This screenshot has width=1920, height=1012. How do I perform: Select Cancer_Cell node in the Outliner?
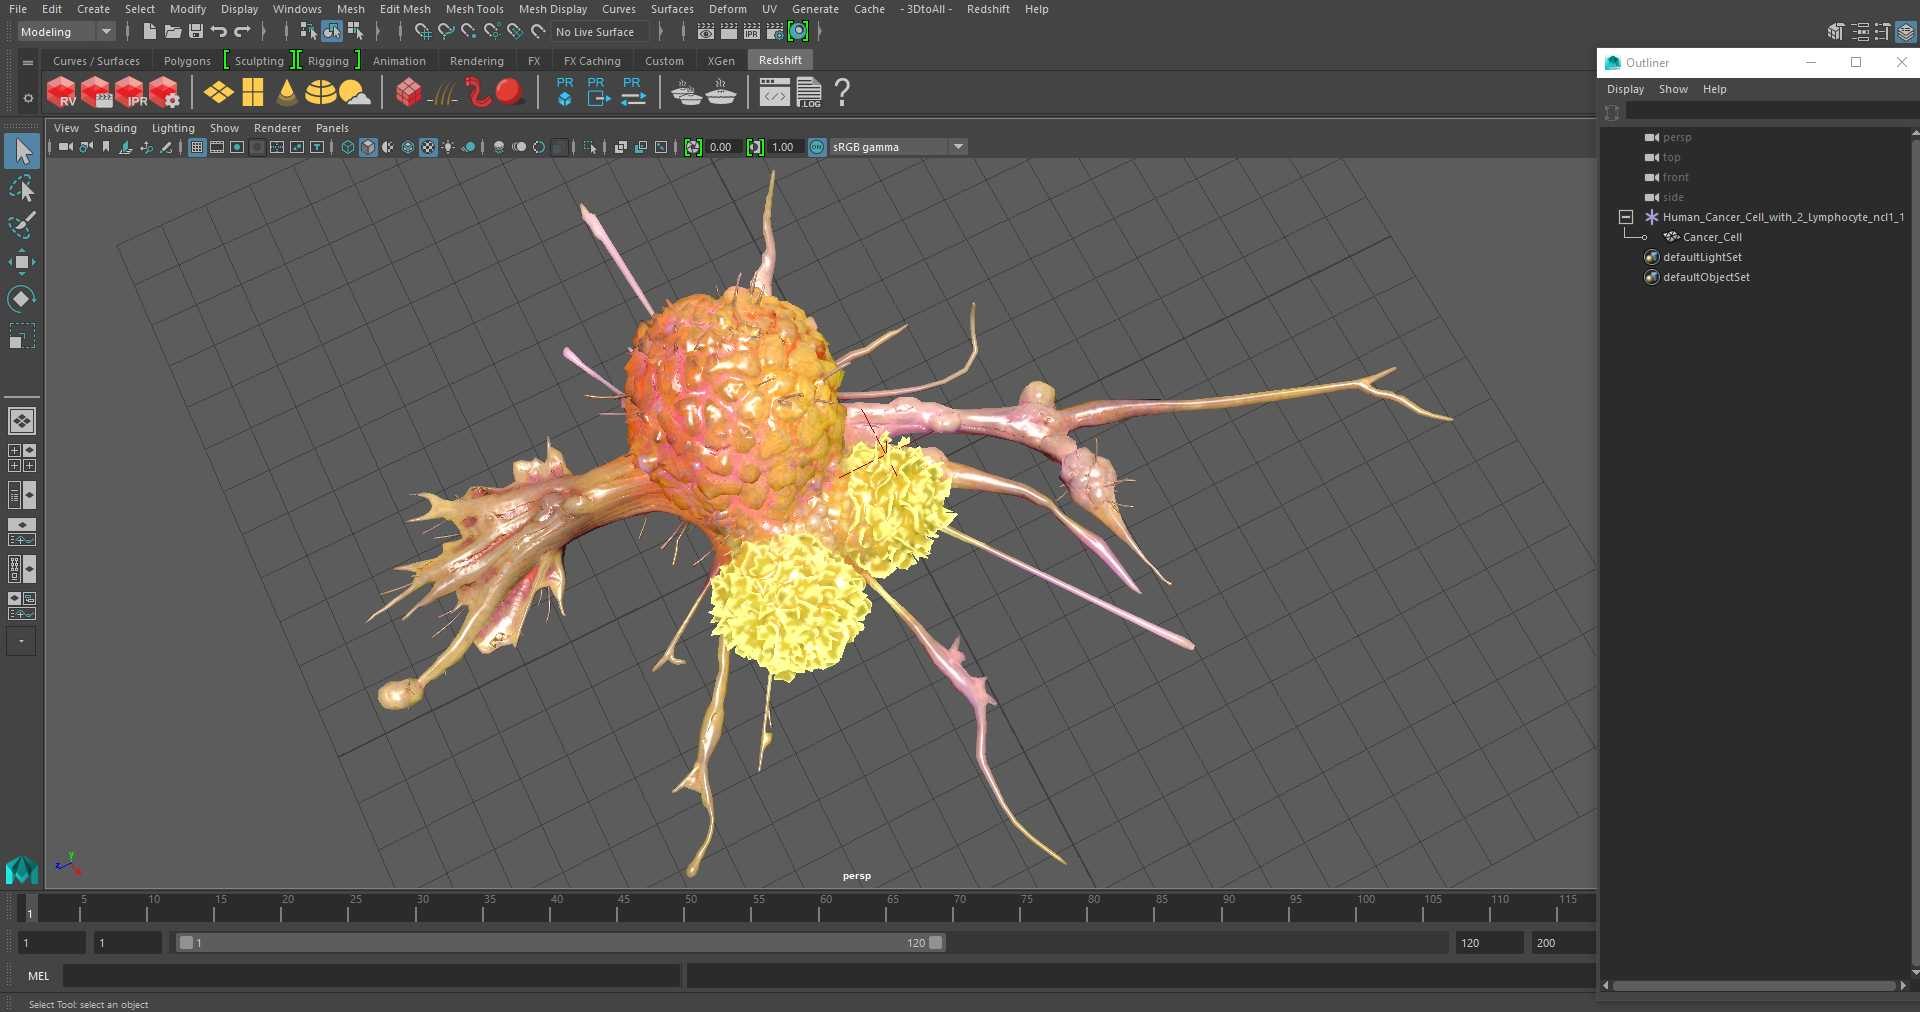pos(1712,237)
